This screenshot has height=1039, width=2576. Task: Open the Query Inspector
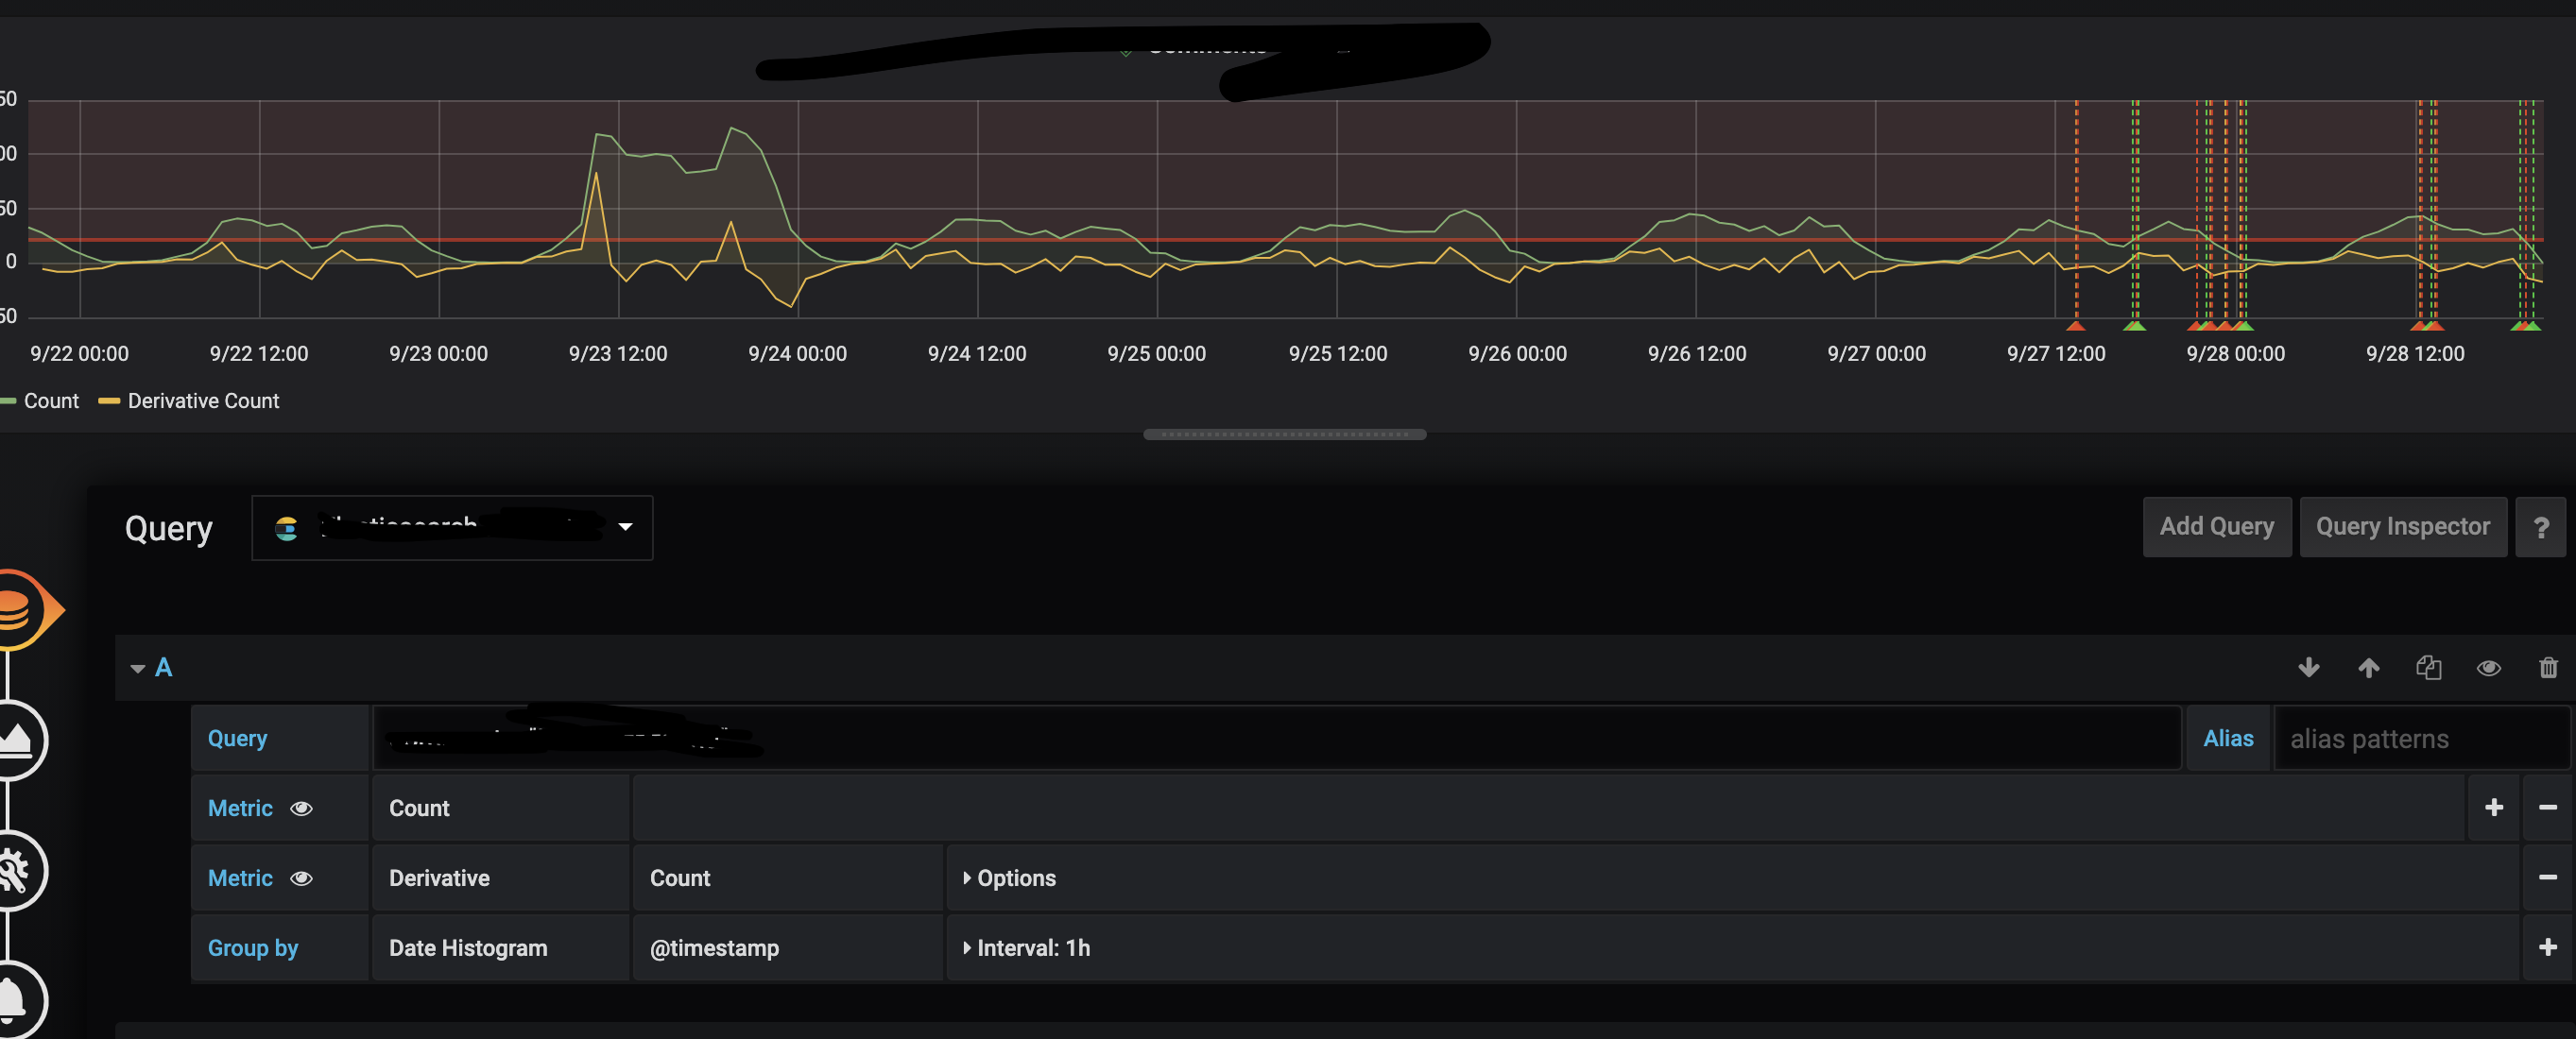tap(2403, 527)
